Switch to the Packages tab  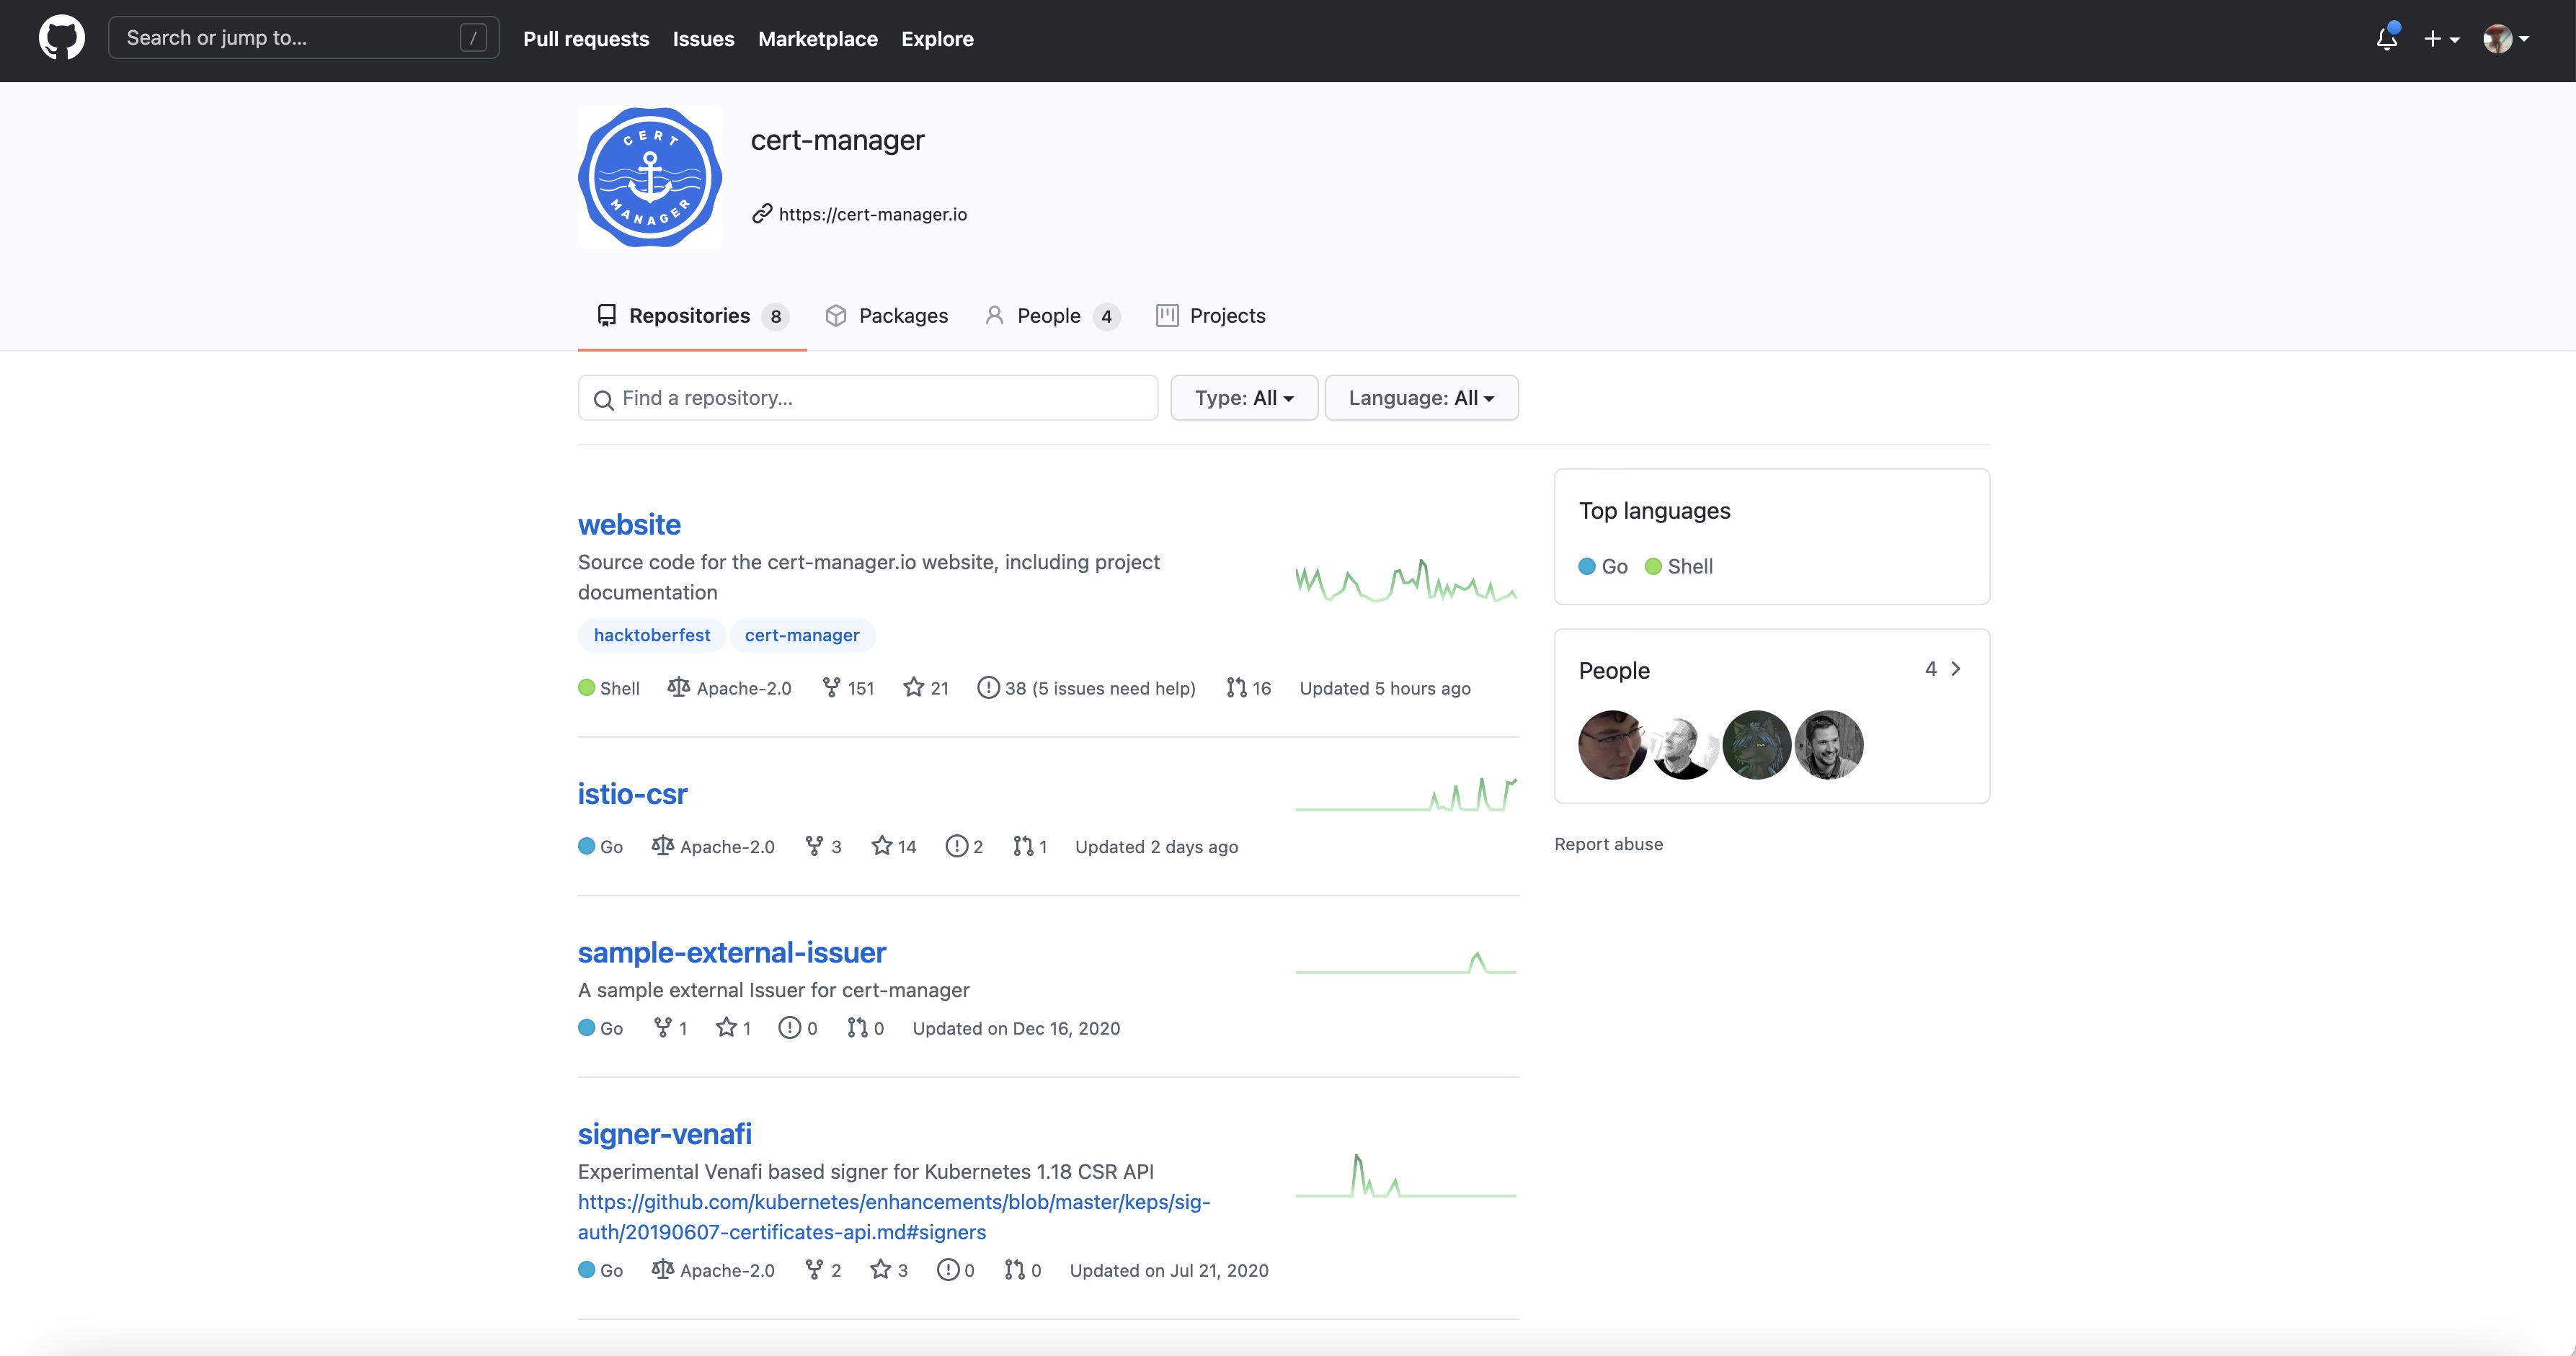point(887,315)
